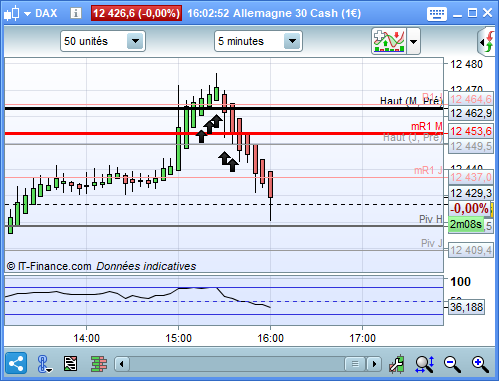Click the add indicator icon
499x381 pixels.
click(389, 41)
